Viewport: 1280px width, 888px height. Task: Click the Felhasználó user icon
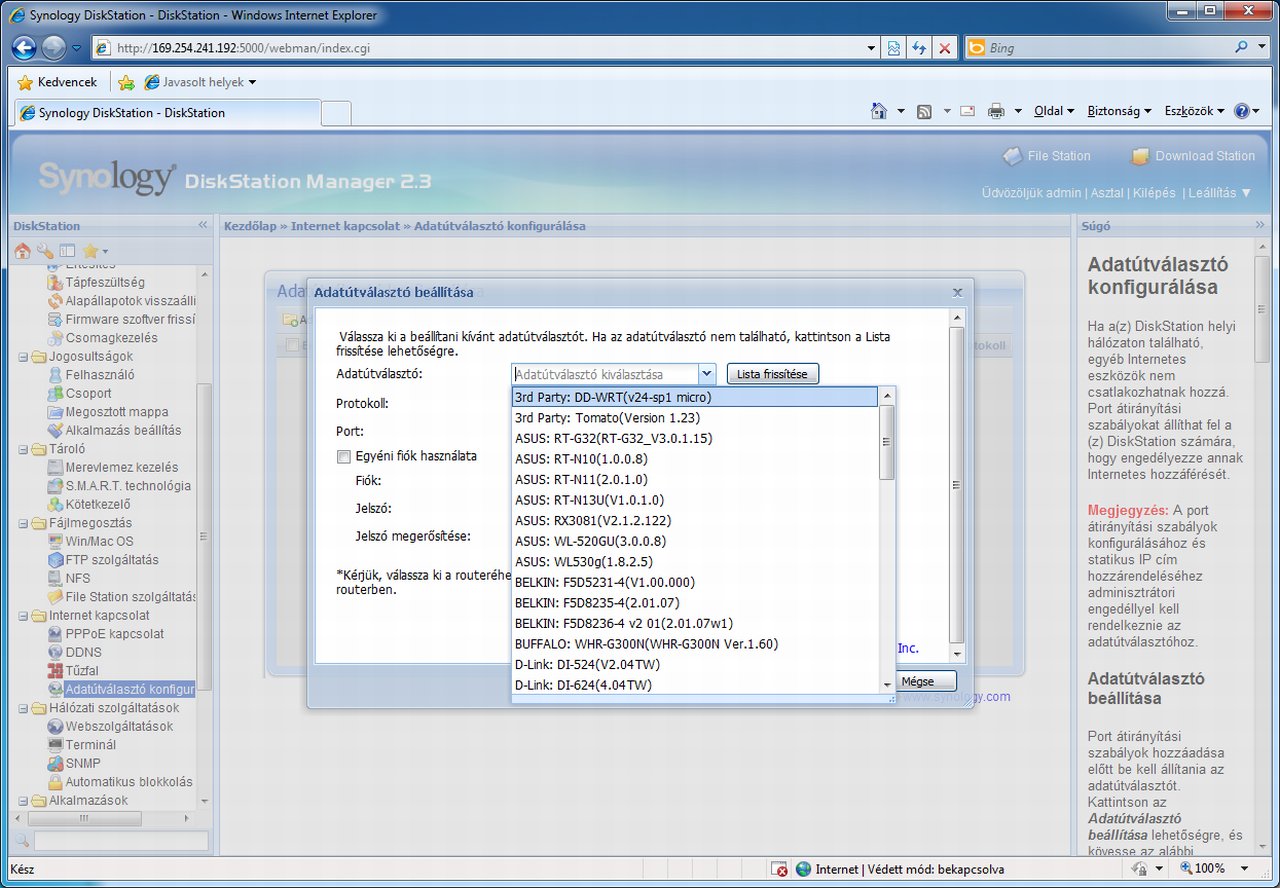[57, 375]
